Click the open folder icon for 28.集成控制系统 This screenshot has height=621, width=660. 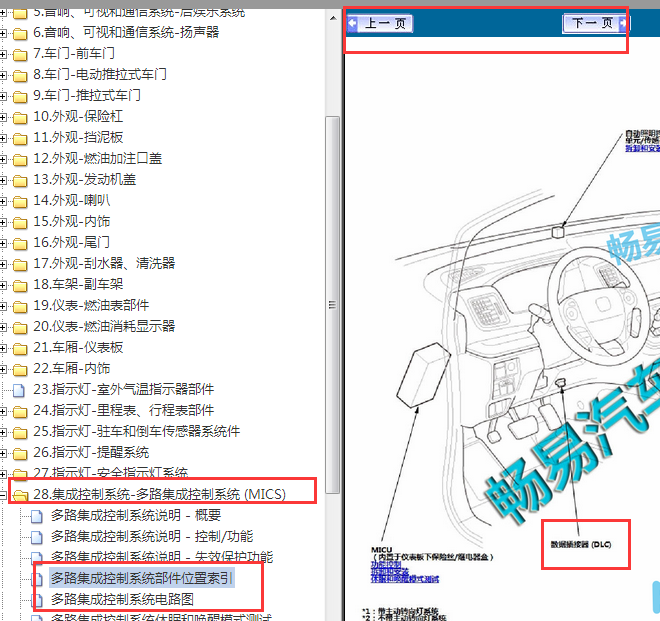[20, 496]
